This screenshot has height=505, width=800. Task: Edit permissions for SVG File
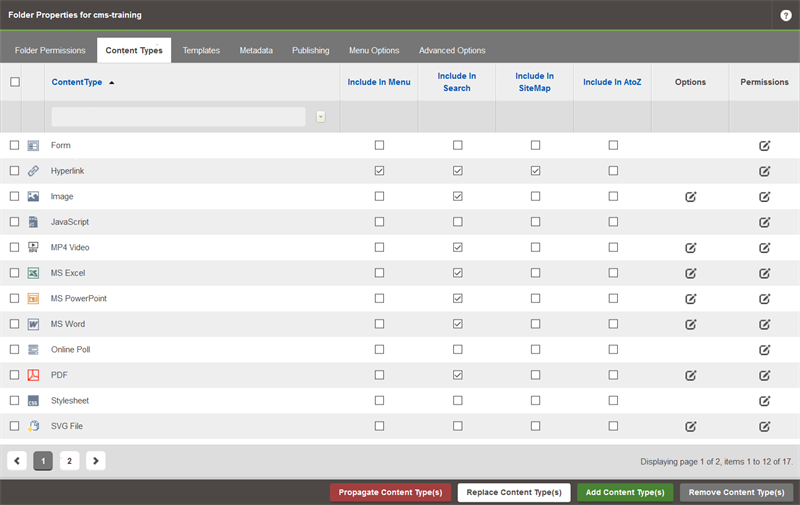click(764, 426)
